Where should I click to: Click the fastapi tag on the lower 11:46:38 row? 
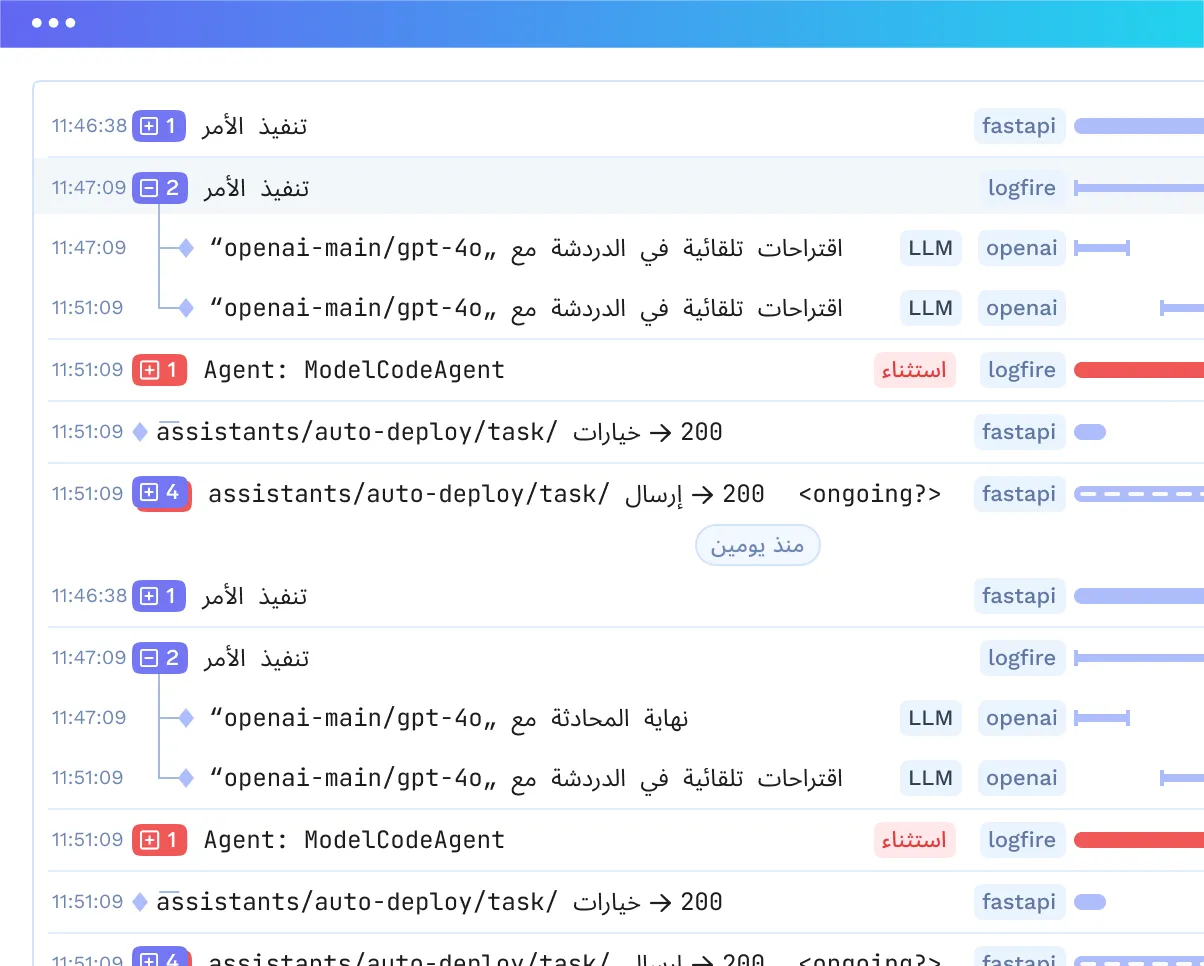[1019, 596]
